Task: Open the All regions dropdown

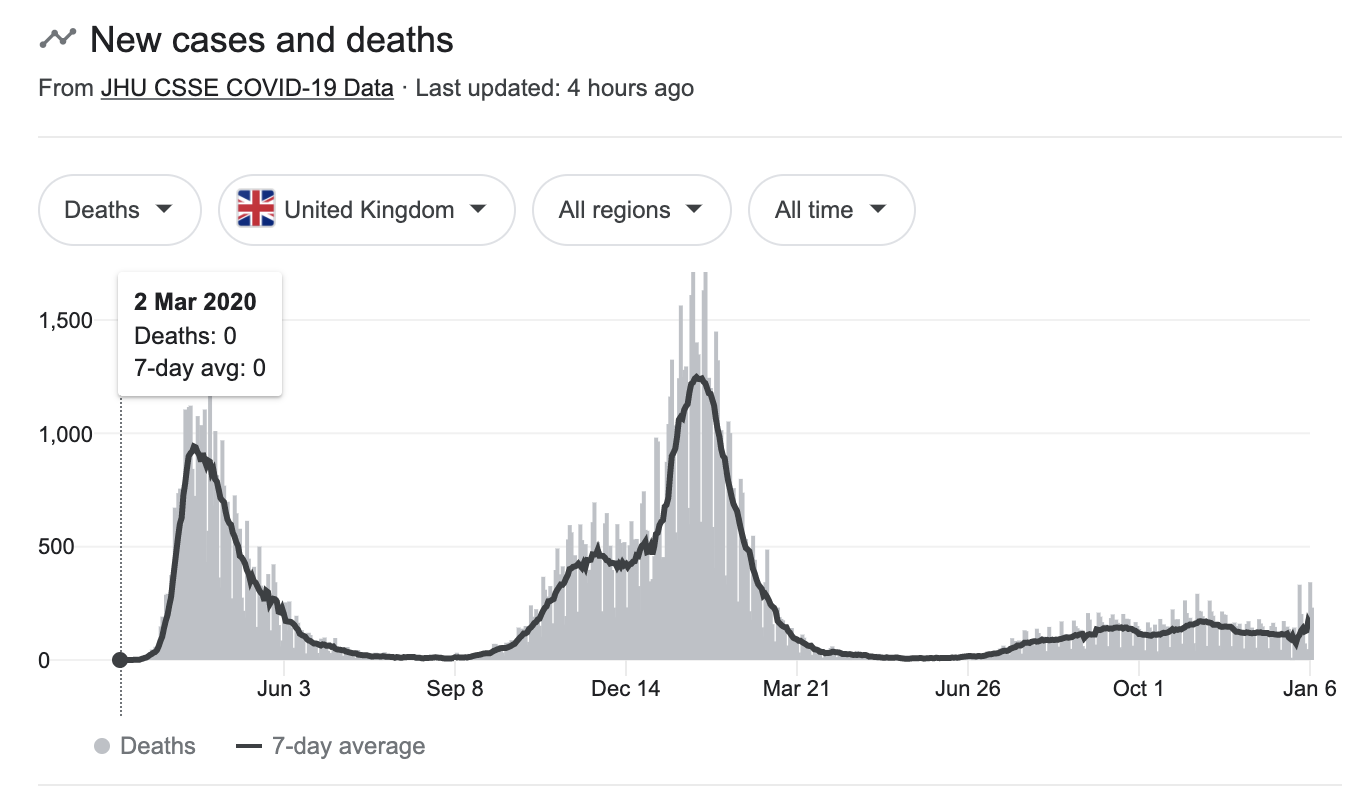Action: click(x=631, y=210)
